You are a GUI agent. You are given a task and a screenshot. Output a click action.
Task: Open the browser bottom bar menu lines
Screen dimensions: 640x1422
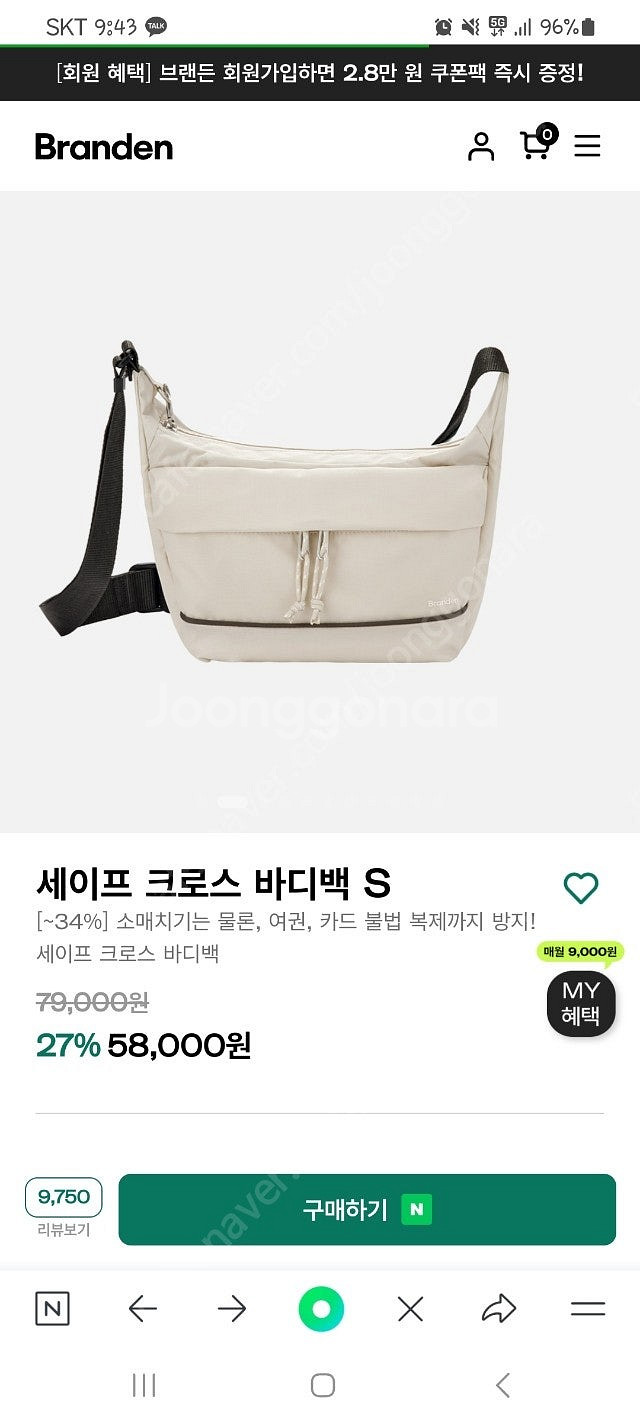588,1308
